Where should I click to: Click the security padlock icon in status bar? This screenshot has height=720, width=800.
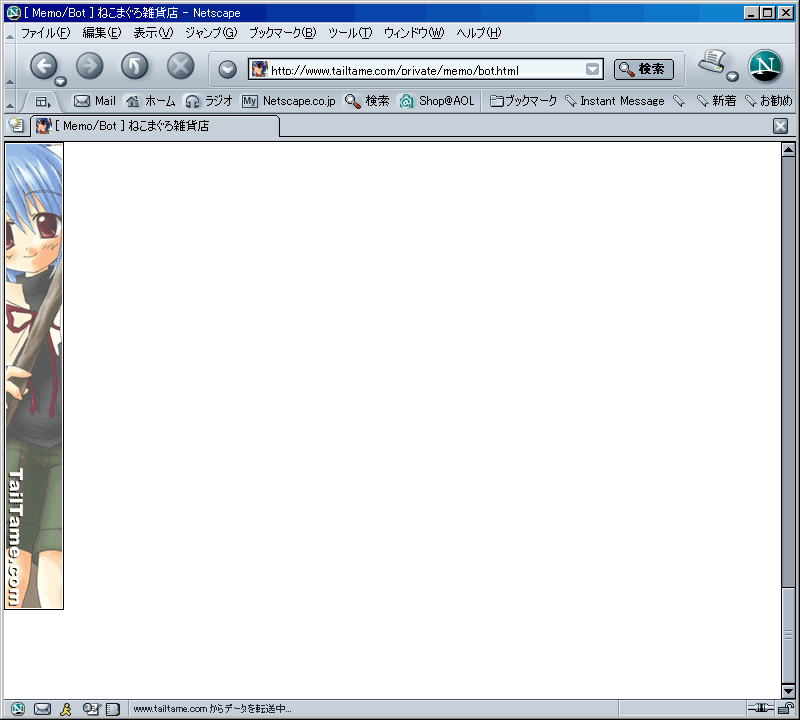pyautogui.click(x=786, y=708)
